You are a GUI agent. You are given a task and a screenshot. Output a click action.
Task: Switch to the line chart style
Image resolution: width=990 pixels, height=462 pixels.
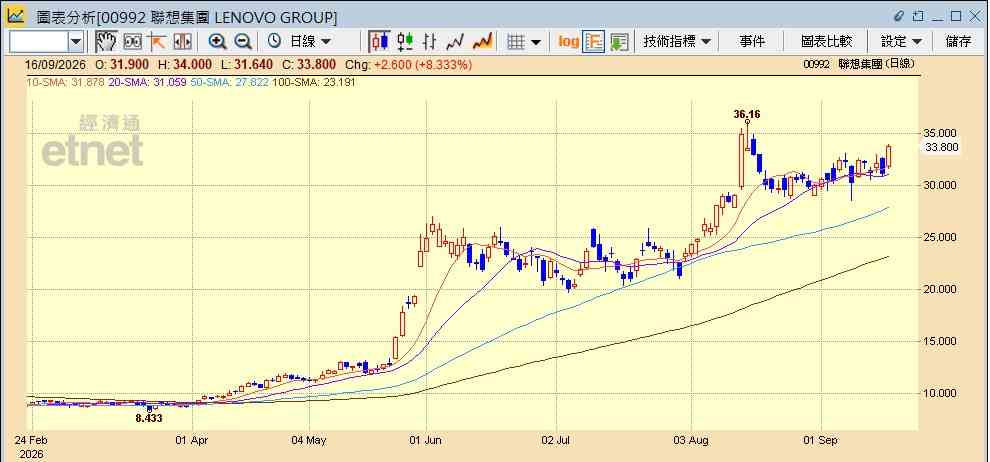(455, 42)
